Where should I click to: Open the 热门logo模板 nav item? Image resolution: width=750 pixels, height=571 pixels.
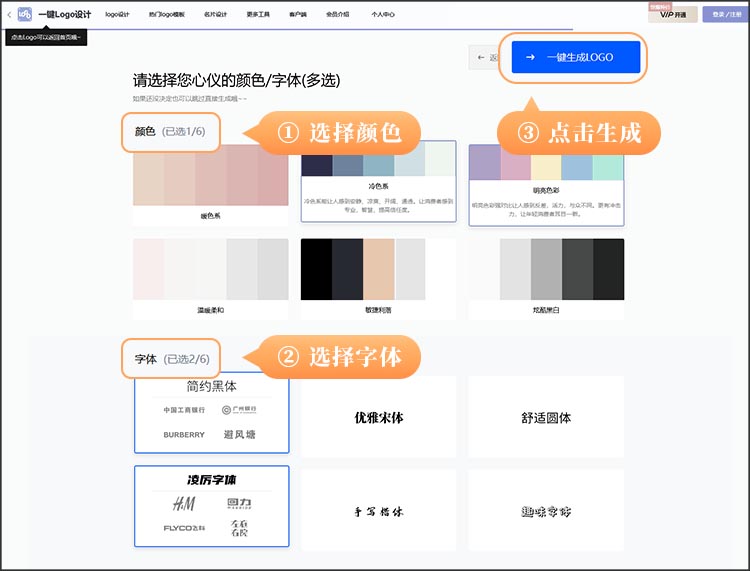[x=167, y=14]
